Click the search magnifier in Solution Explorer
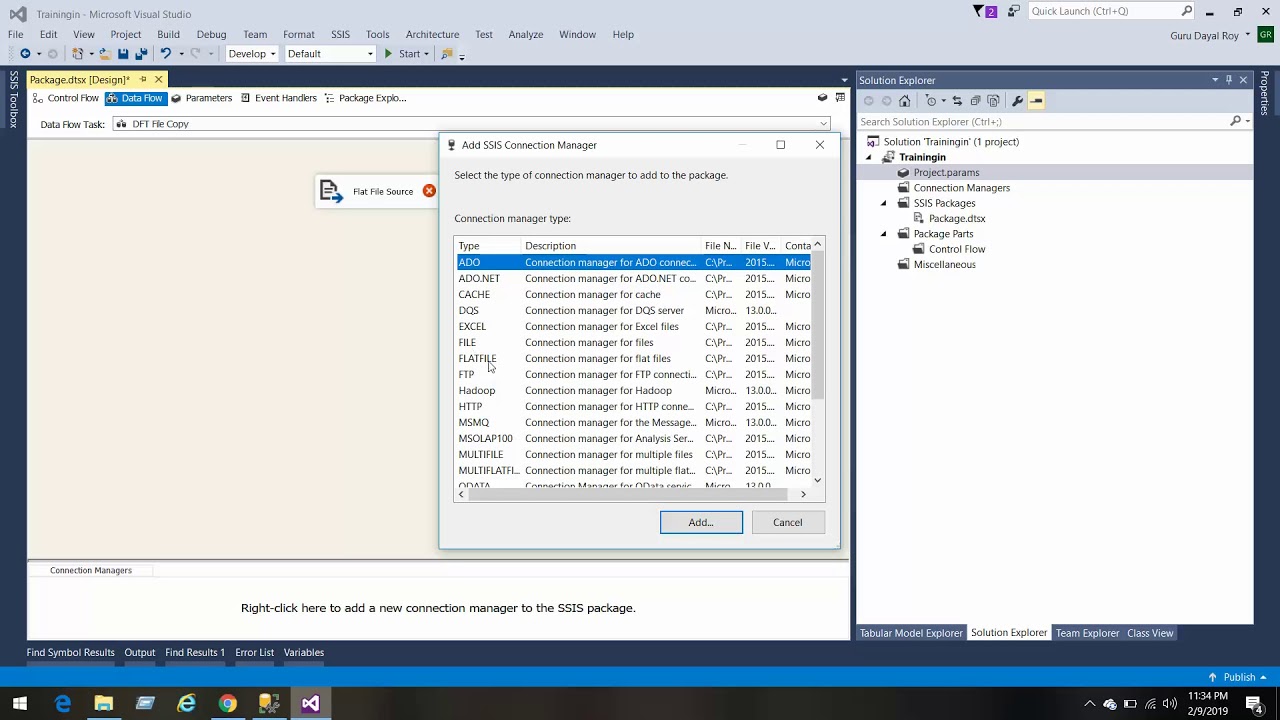1280x720 pixels. point(1235,121)
